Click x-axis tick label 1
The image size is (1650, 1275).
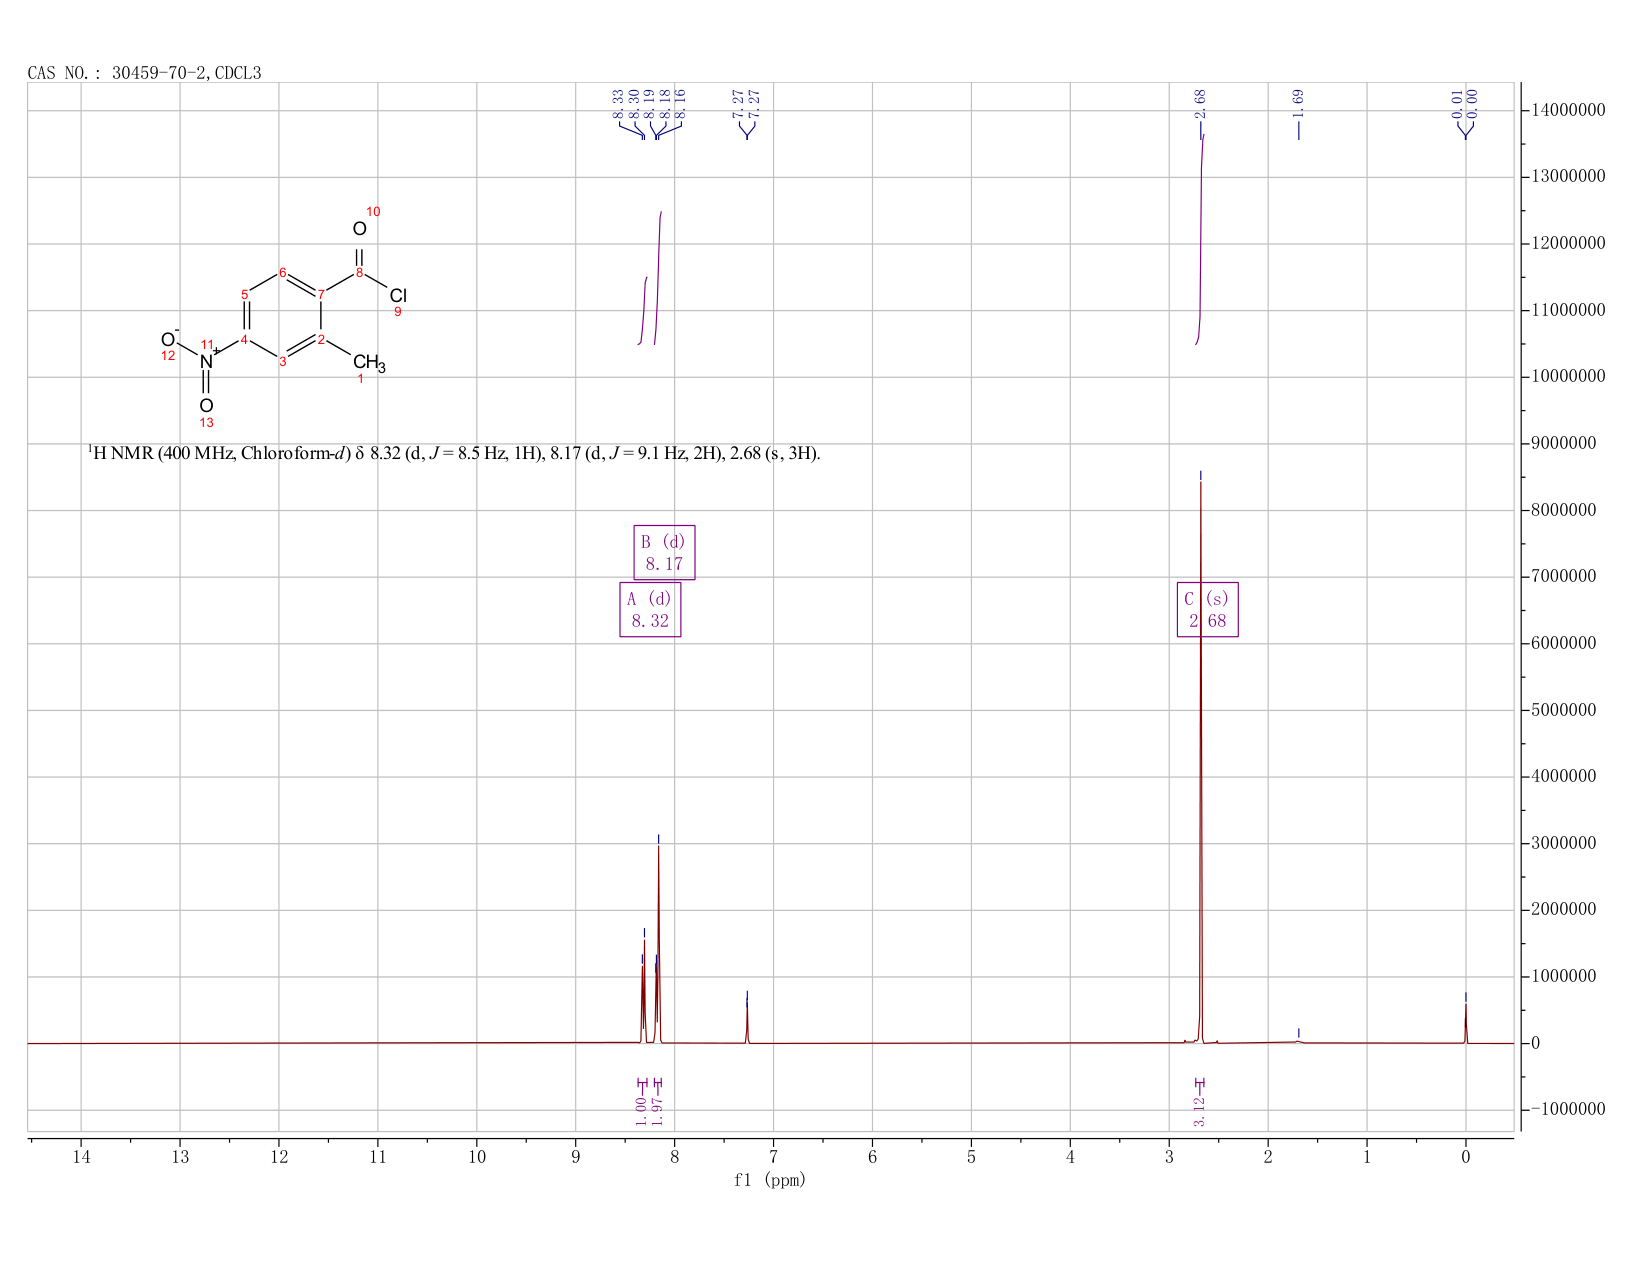[1367, 1157]
